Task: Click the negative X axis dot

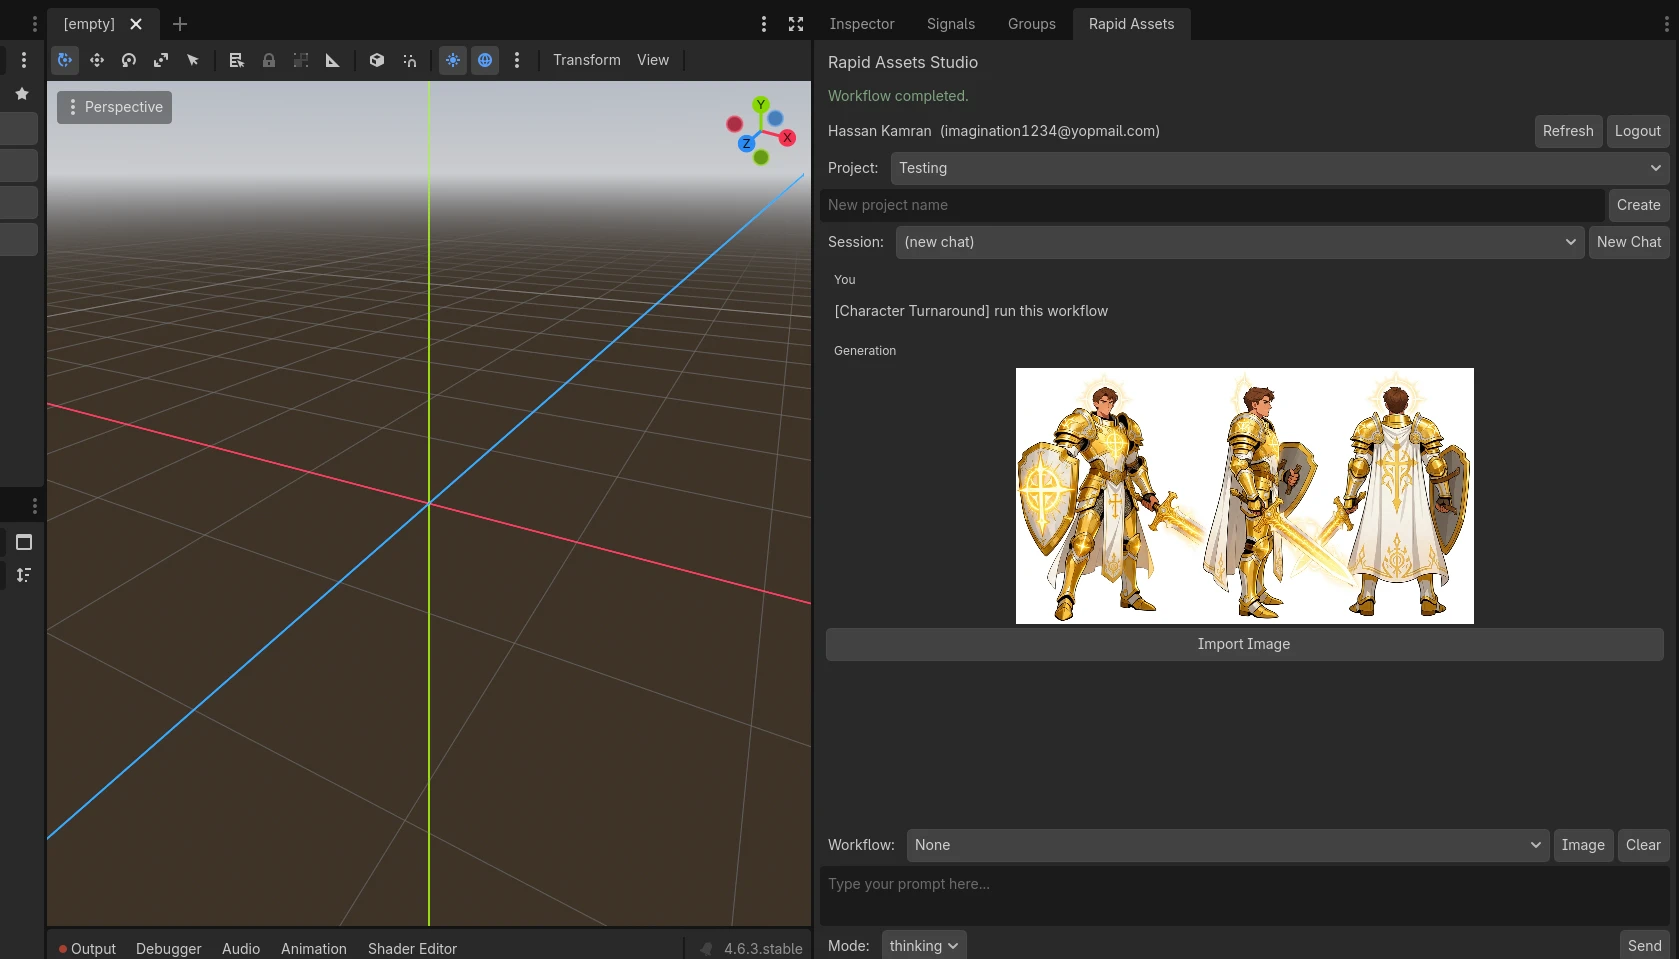Action: tap(734, 124)
